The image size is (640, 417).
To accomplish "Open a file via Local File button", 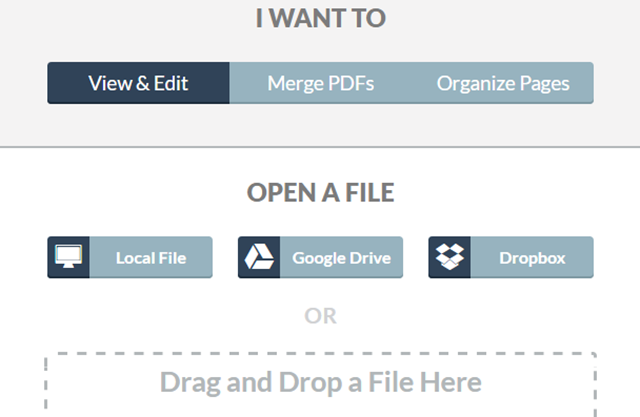I will coord(130,257).
